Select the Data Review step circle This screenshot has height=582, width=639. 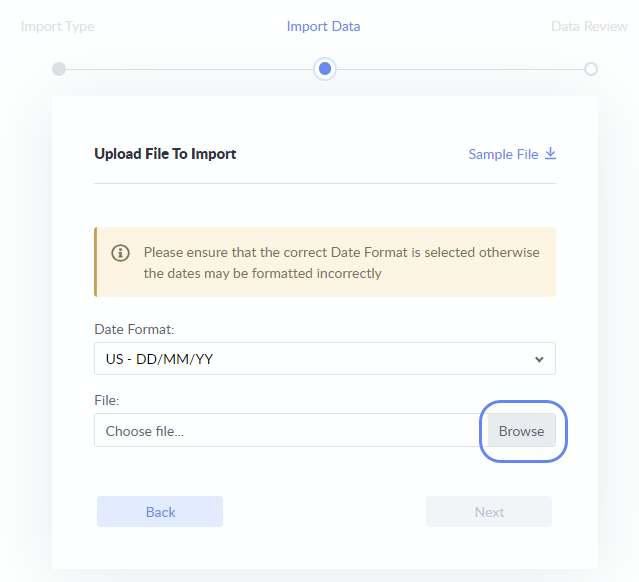[591, 69]
